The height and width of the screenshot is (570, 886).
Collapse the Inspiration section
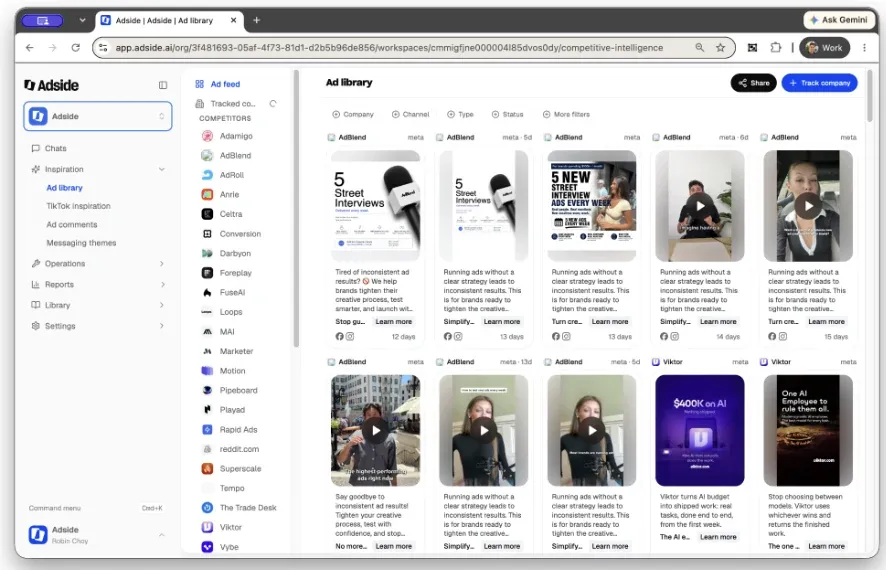tap(162, 169)
